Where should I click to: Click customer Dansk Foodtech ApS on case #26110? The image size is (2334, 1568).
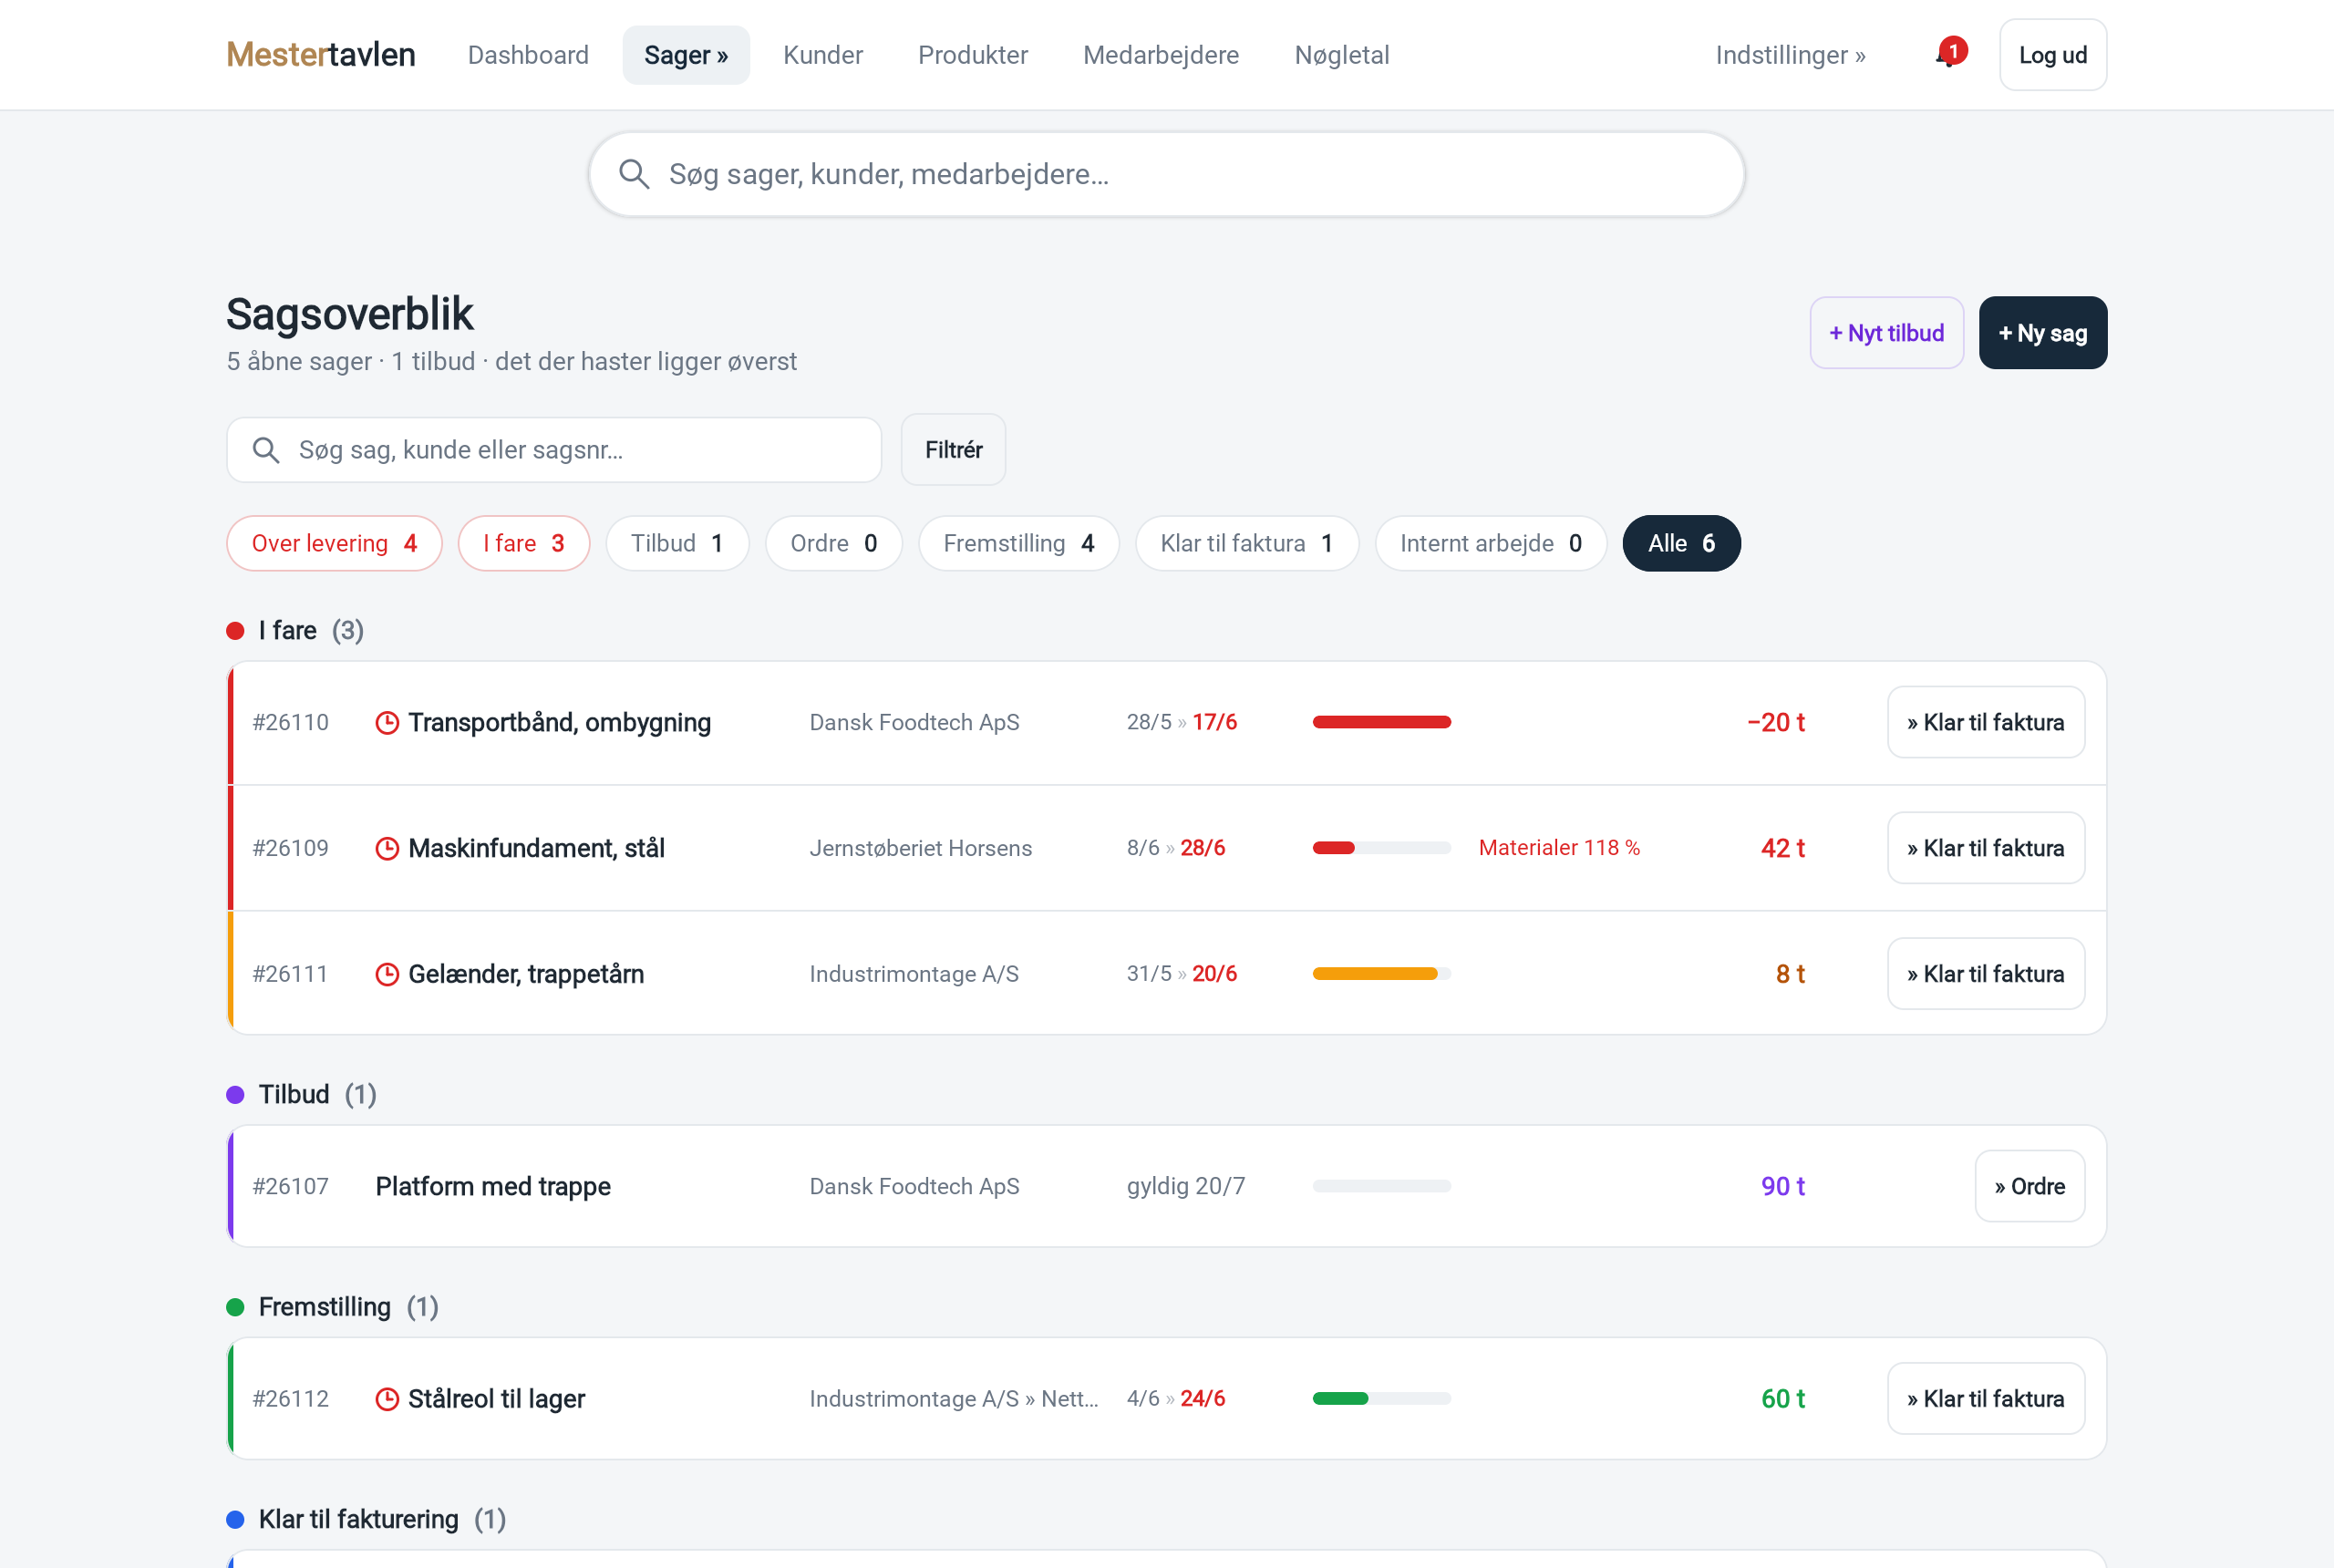click(915, 722)
